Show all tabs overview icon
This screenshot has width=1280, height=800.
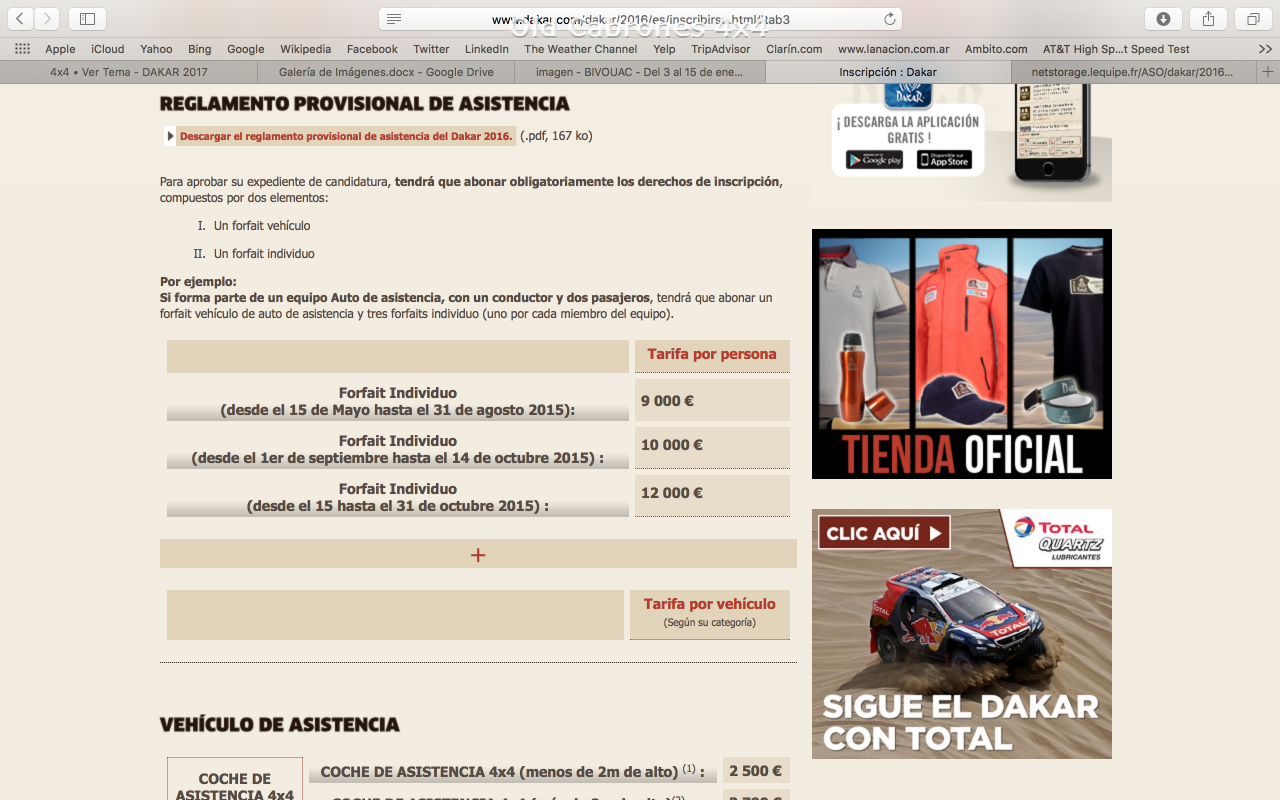[x=1253, y=19]
